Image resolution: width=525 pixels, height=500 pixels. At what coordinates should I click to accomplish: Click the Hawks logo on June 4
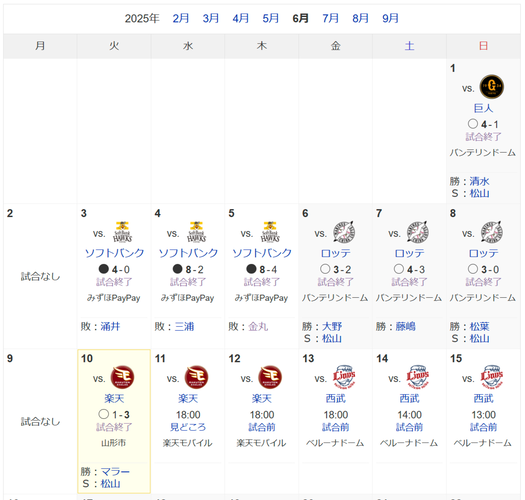click(197, 232)
